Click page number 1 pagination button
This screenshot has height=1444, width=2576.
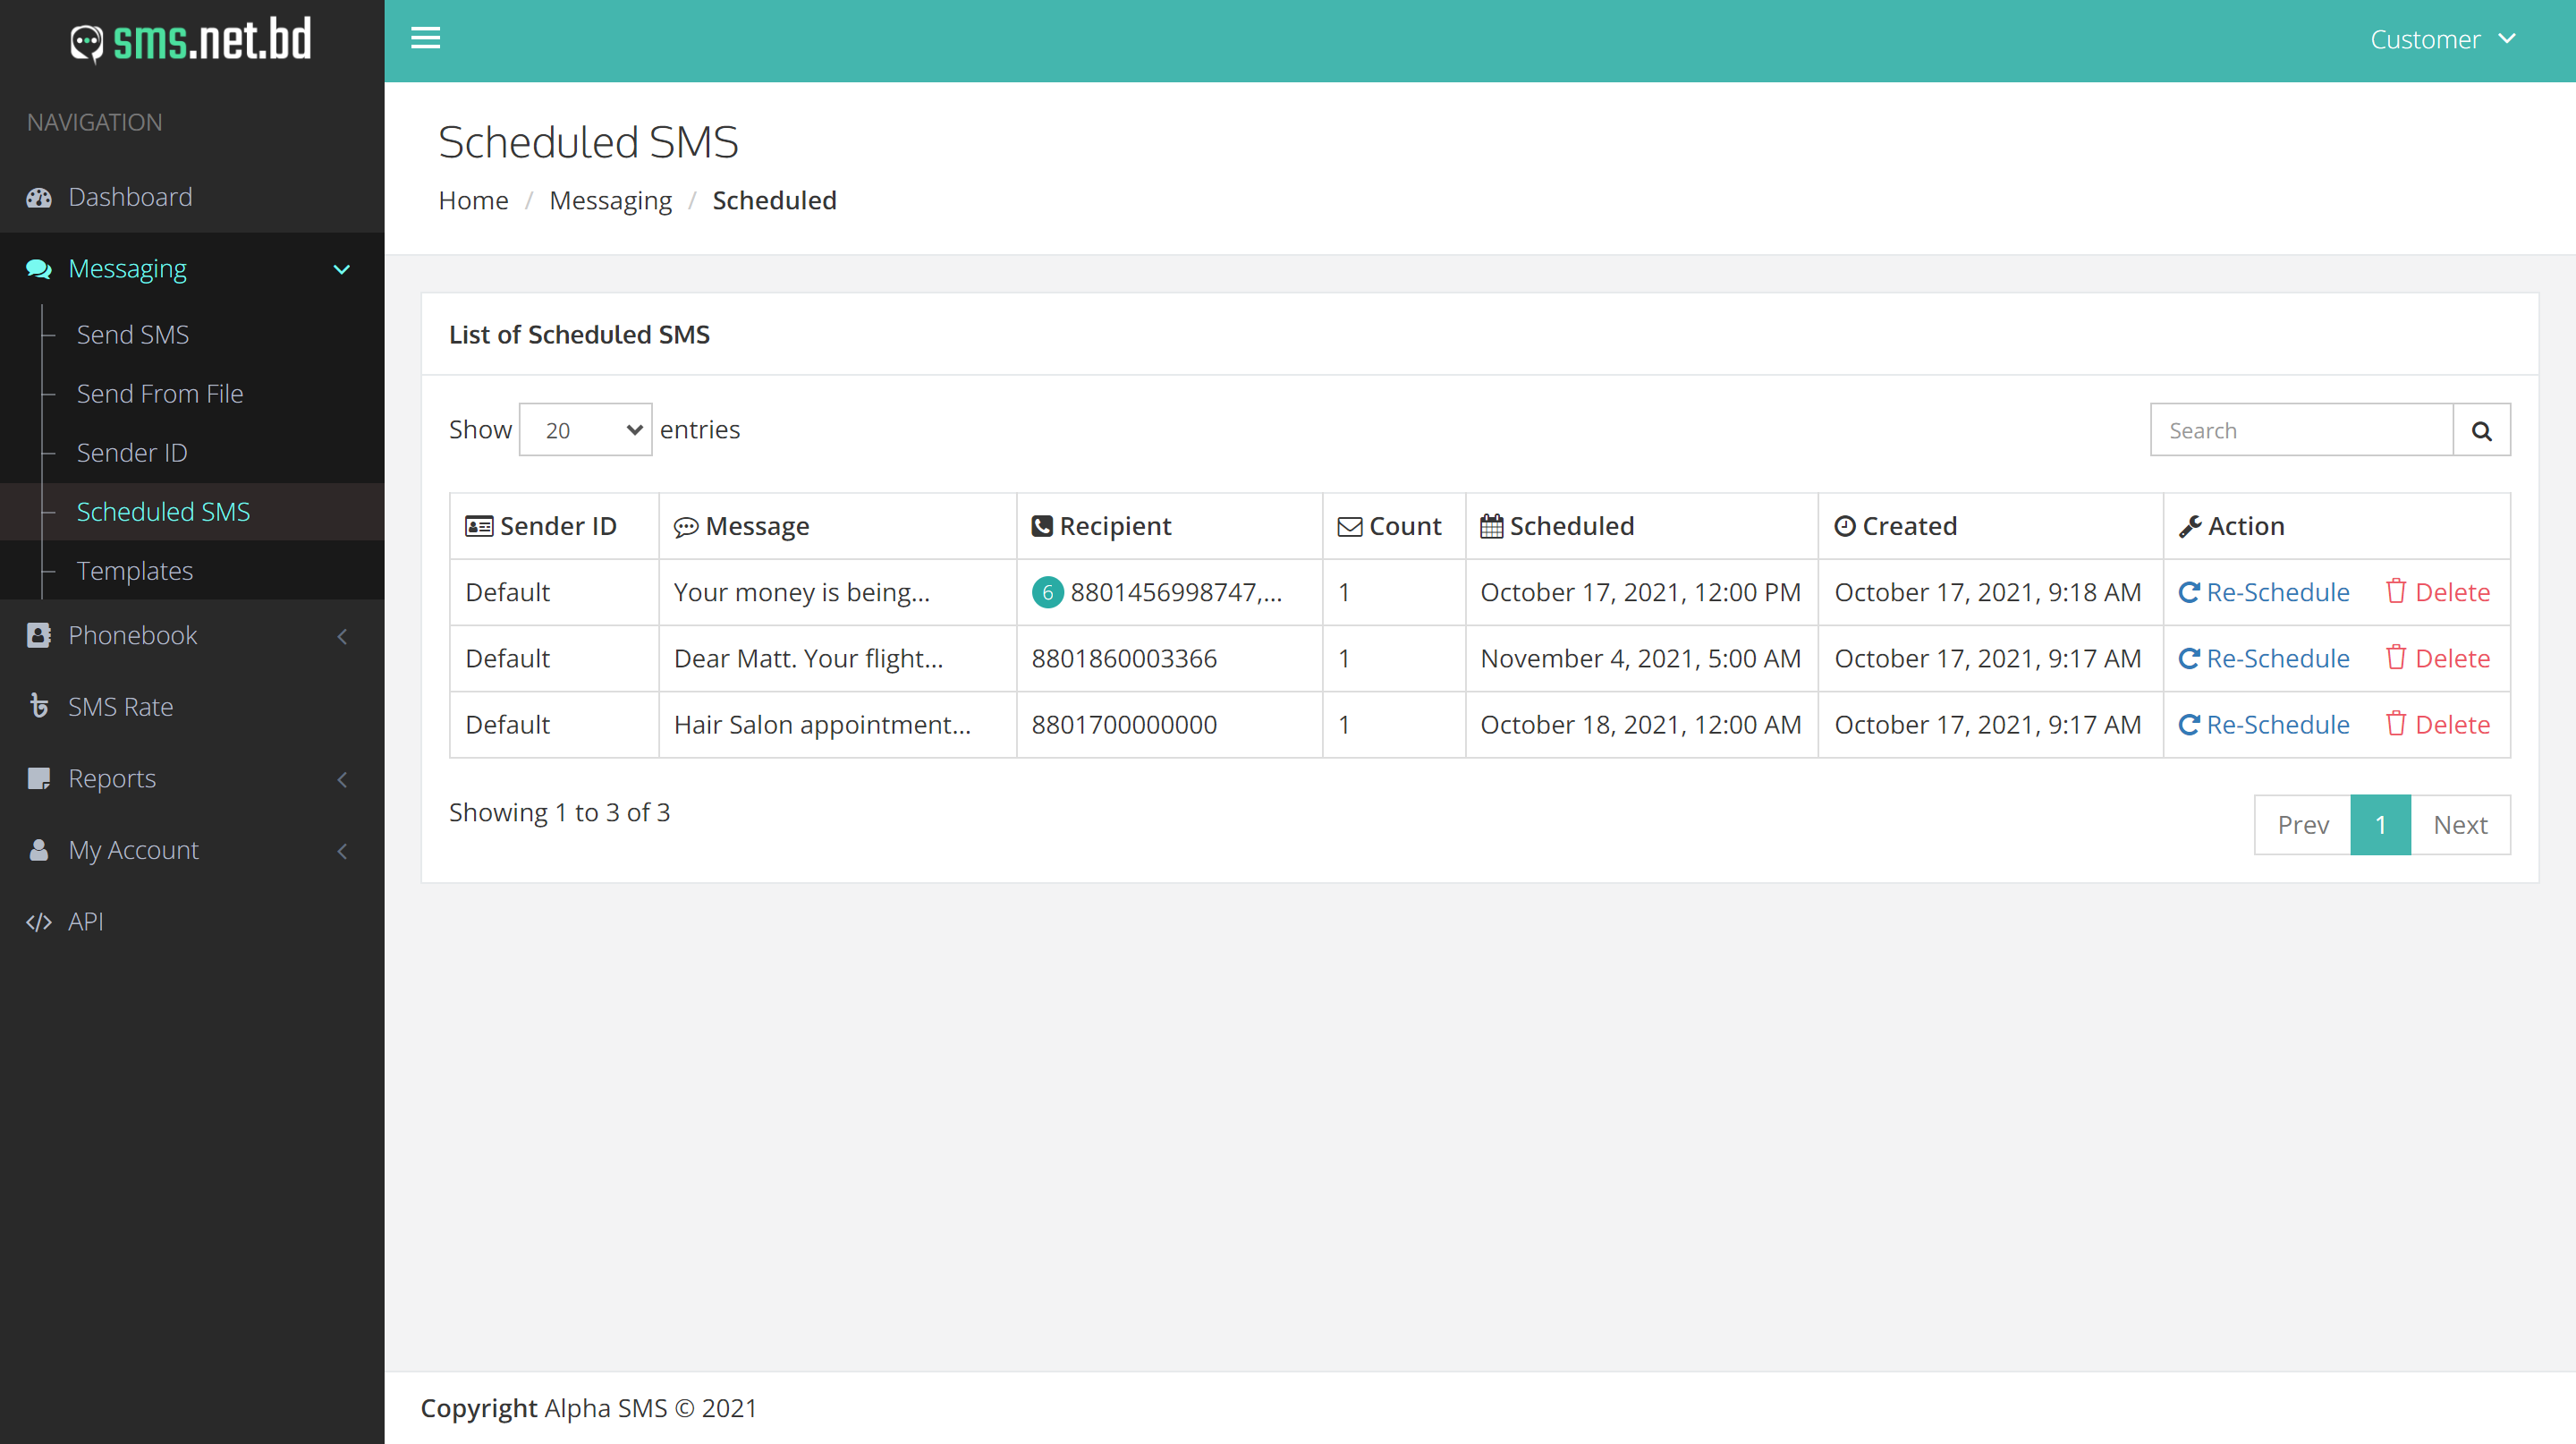2381,823
